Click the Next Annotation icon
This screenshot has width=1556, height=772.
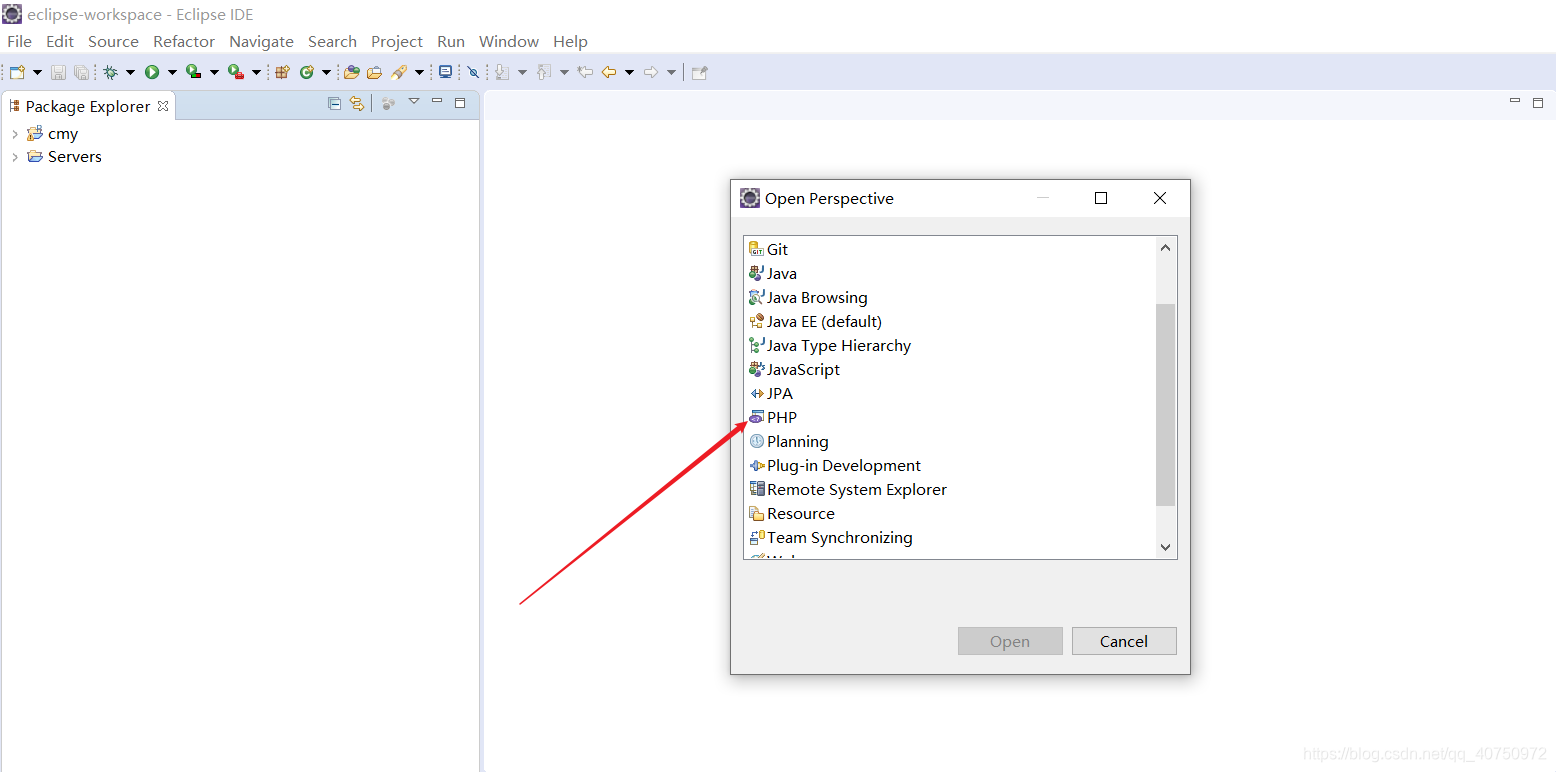pos(501,72)
